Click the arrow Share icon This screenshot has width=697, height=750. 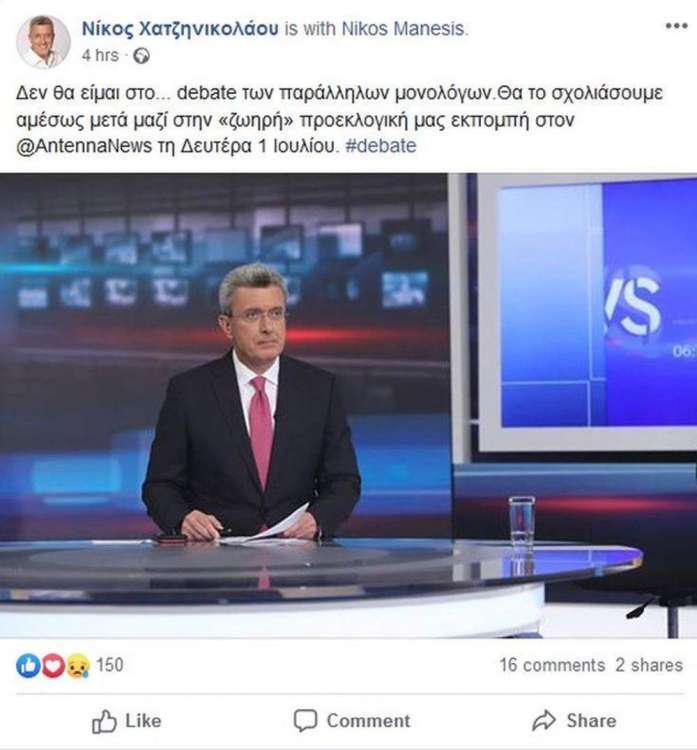[x=544, y=721]
